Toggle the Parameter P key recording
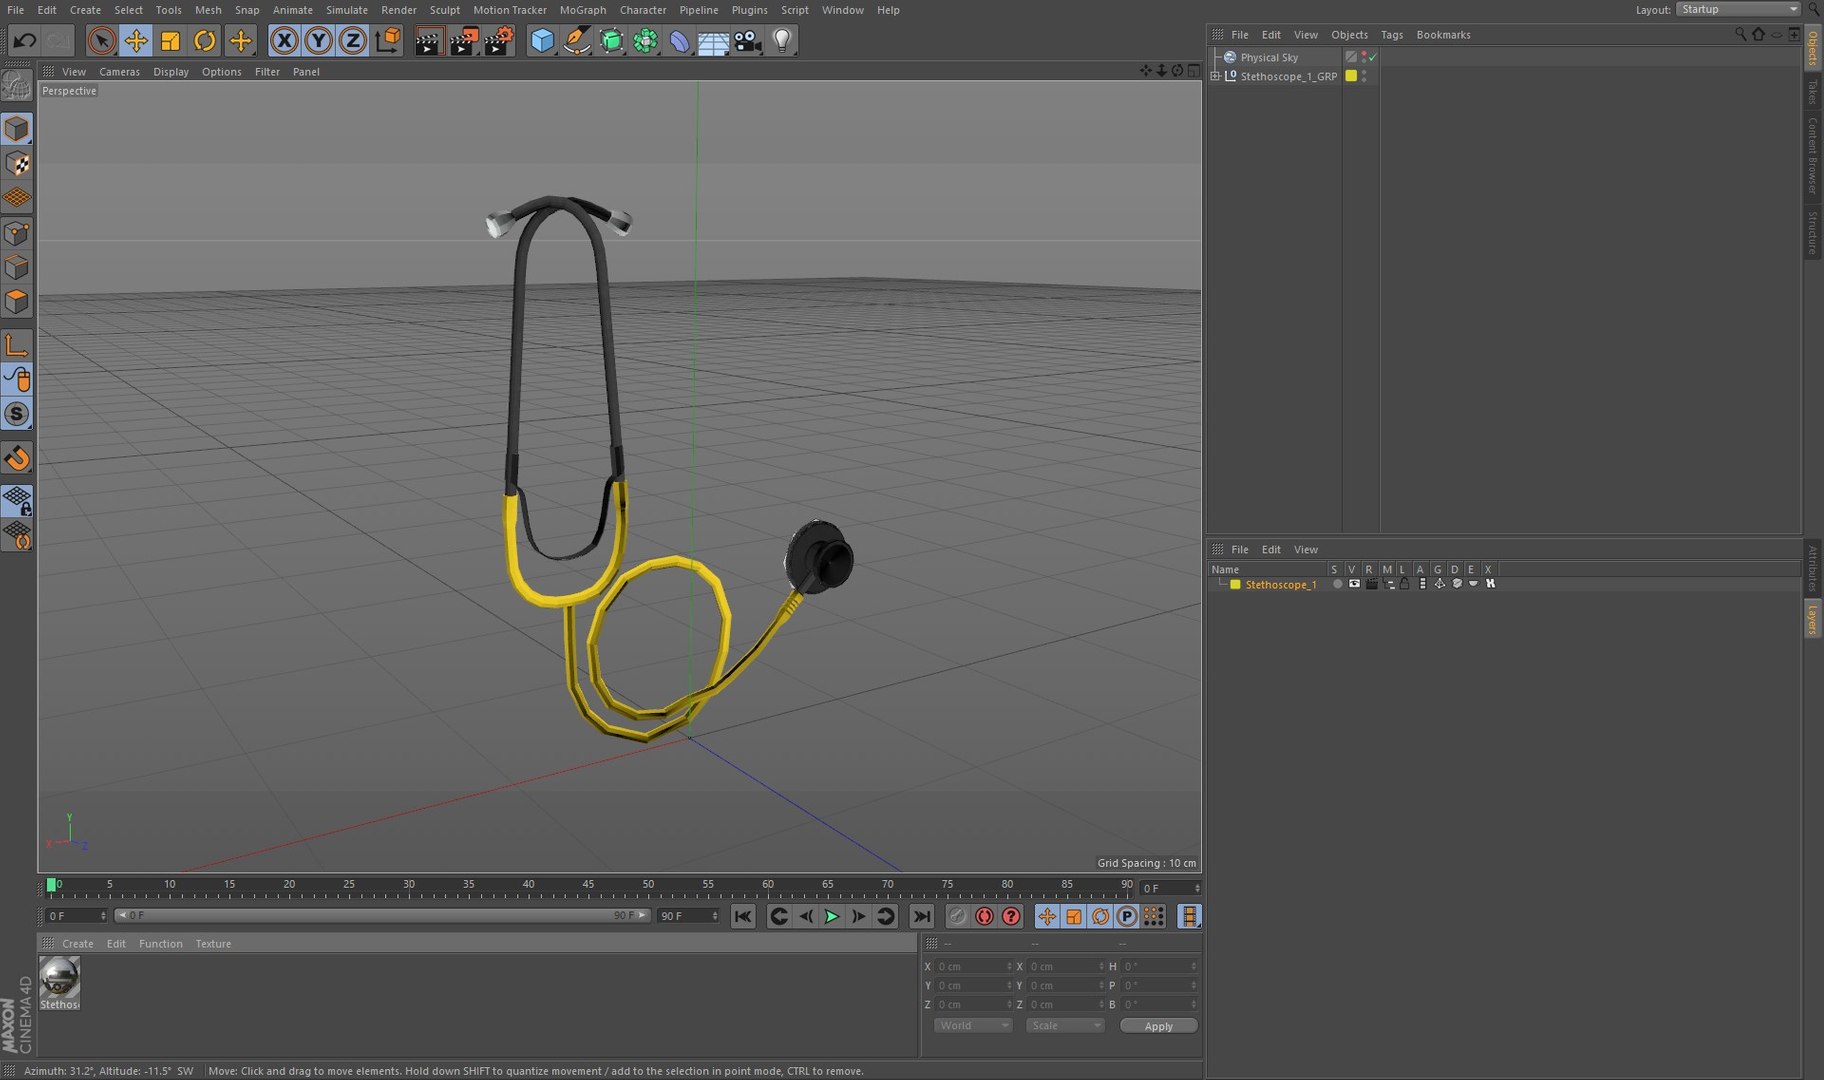Screen dimensions: 1824x1080 tap(1127, 917)
